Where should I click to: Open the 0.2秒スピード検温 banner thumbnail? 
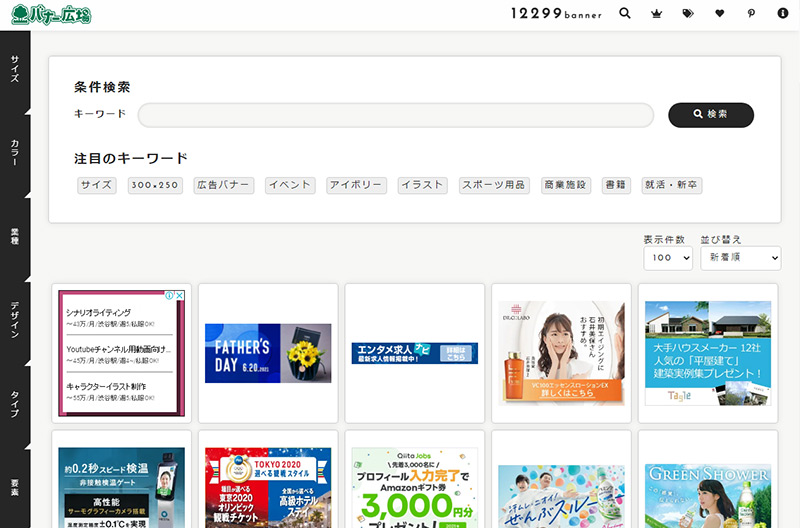point(121,488)
